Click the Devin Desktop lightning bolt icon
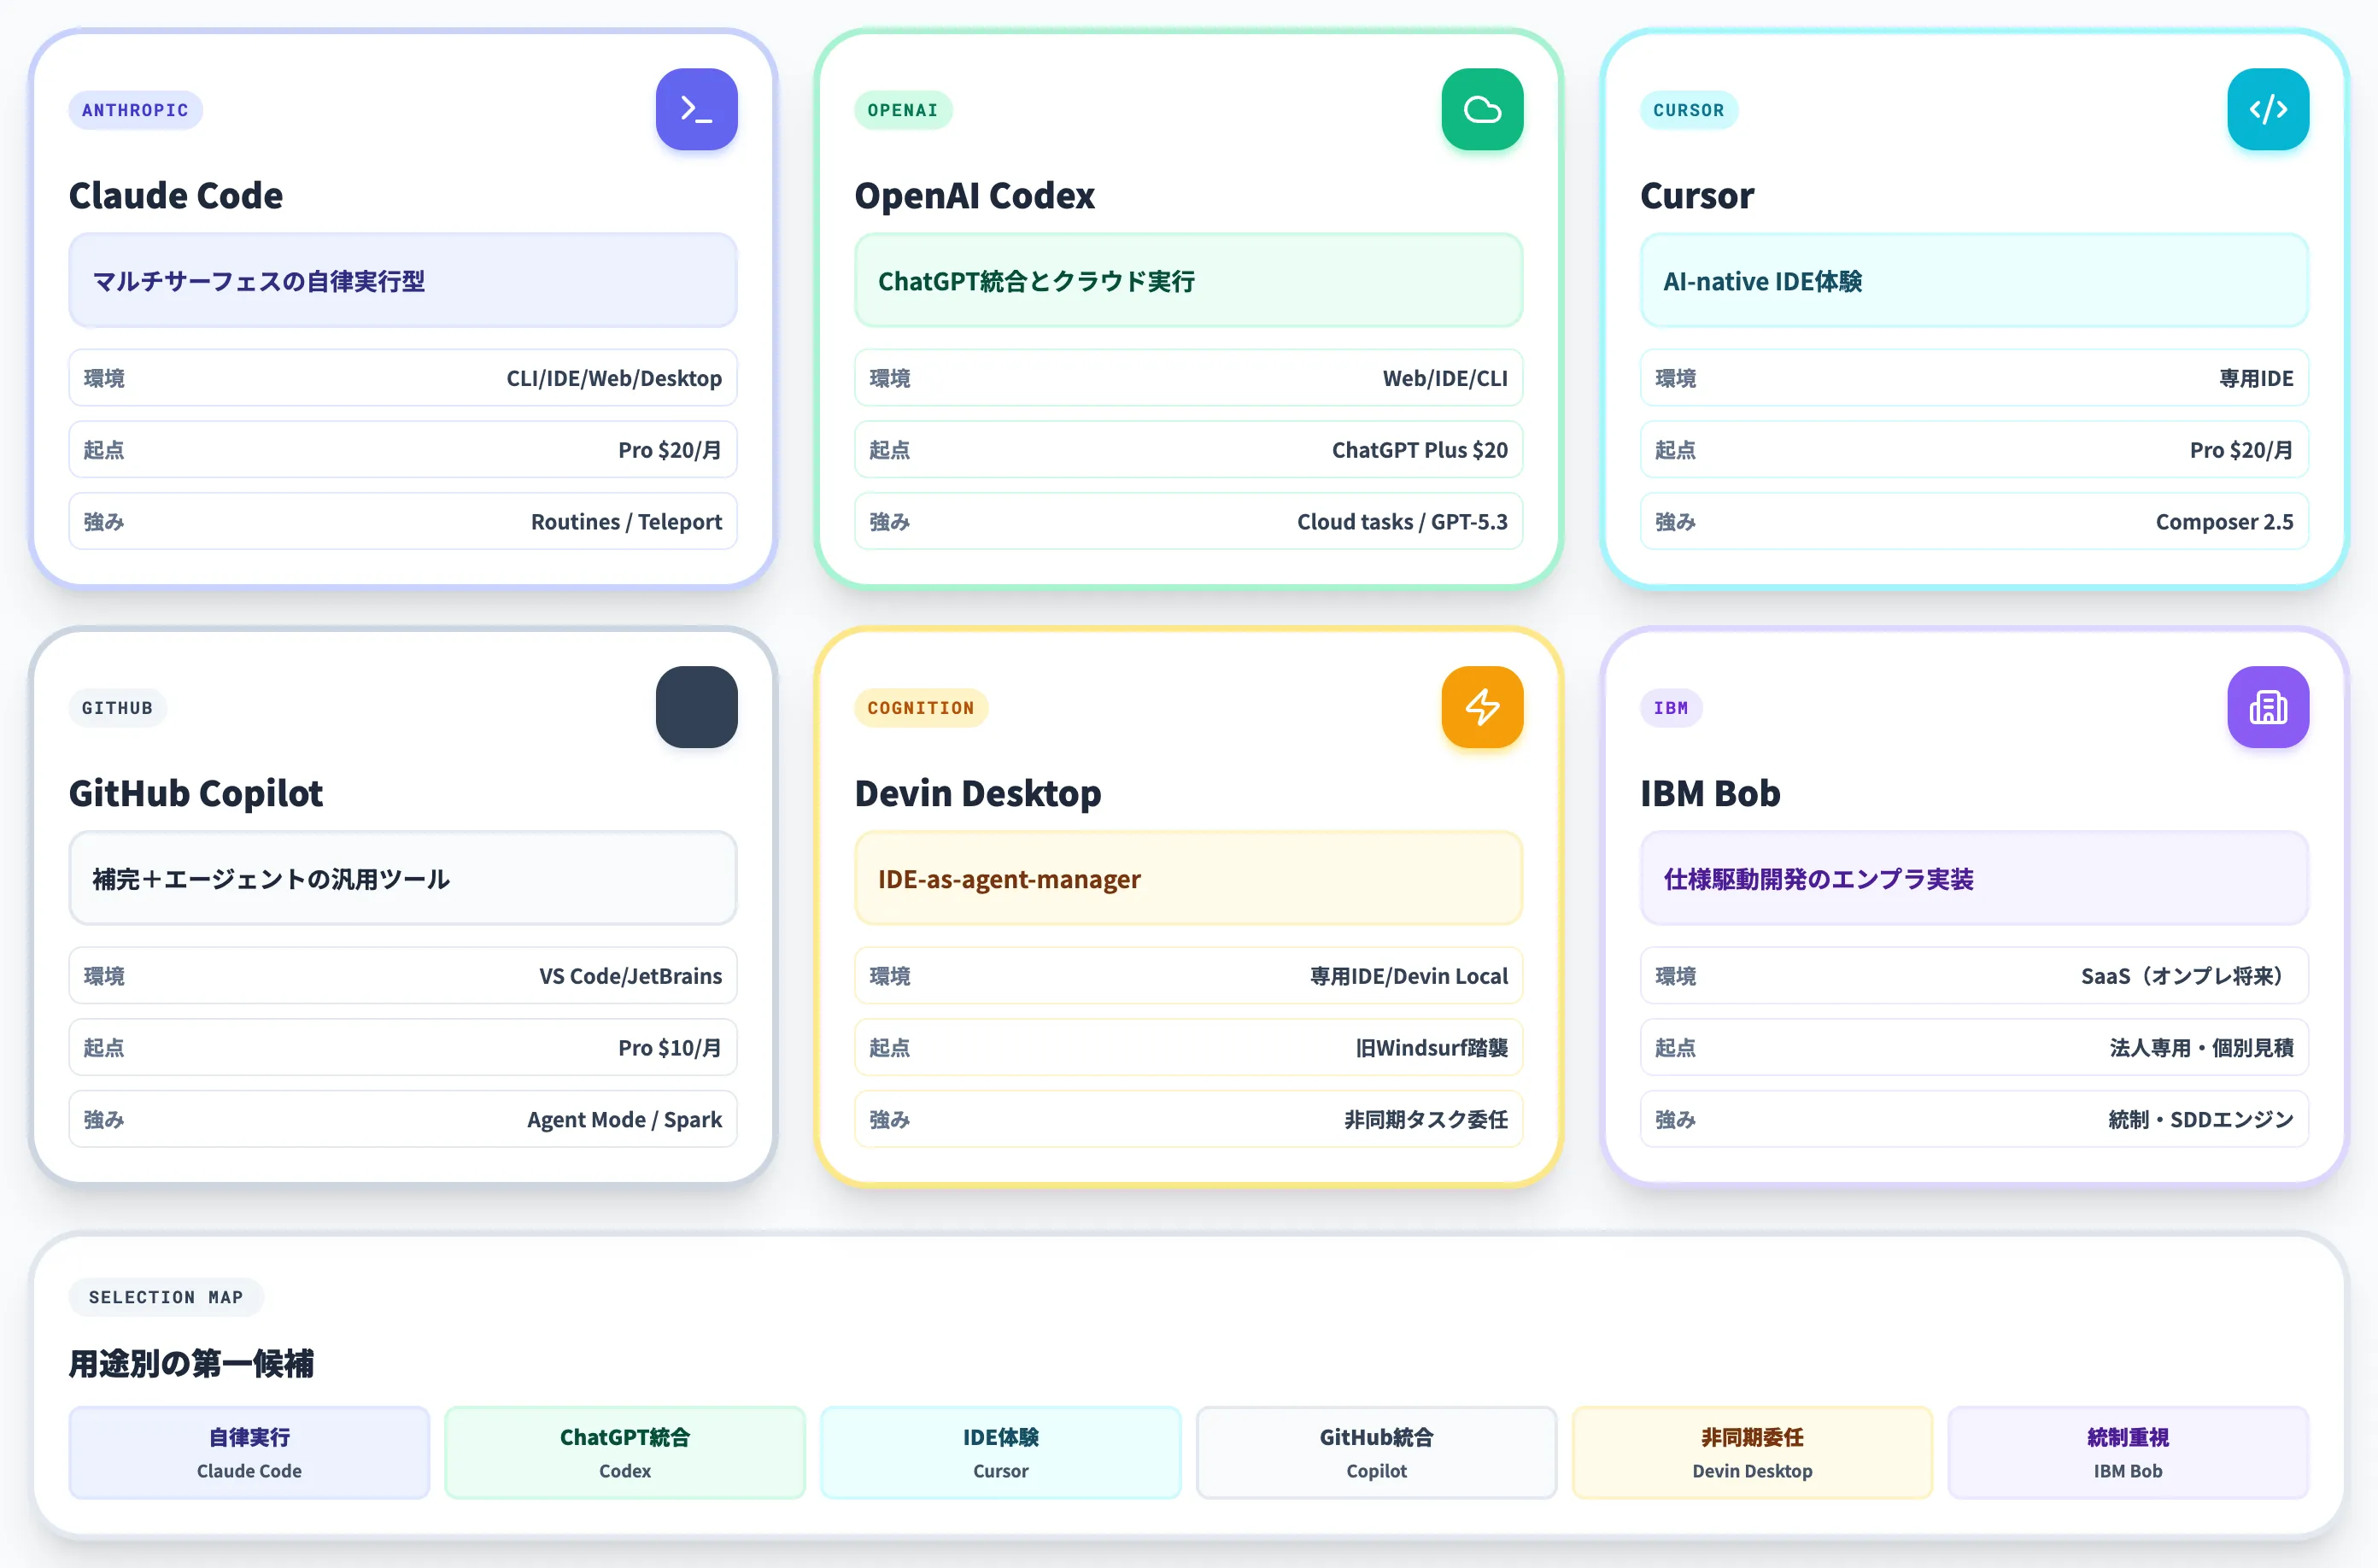The image size is (2378, 1568). (1482, 707)
